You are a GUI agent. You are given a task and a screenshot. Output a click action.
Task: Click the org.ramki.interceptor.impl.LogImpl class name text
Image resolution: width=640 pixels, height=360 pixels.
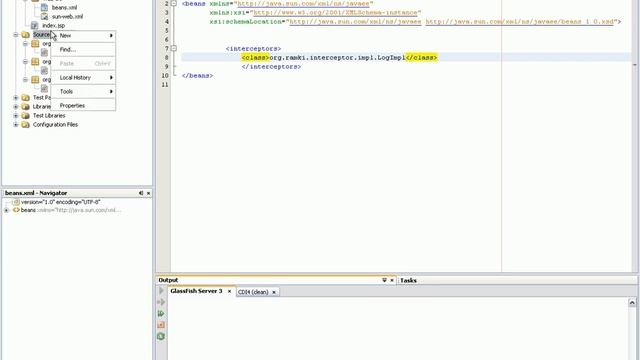tap(337, 58)
